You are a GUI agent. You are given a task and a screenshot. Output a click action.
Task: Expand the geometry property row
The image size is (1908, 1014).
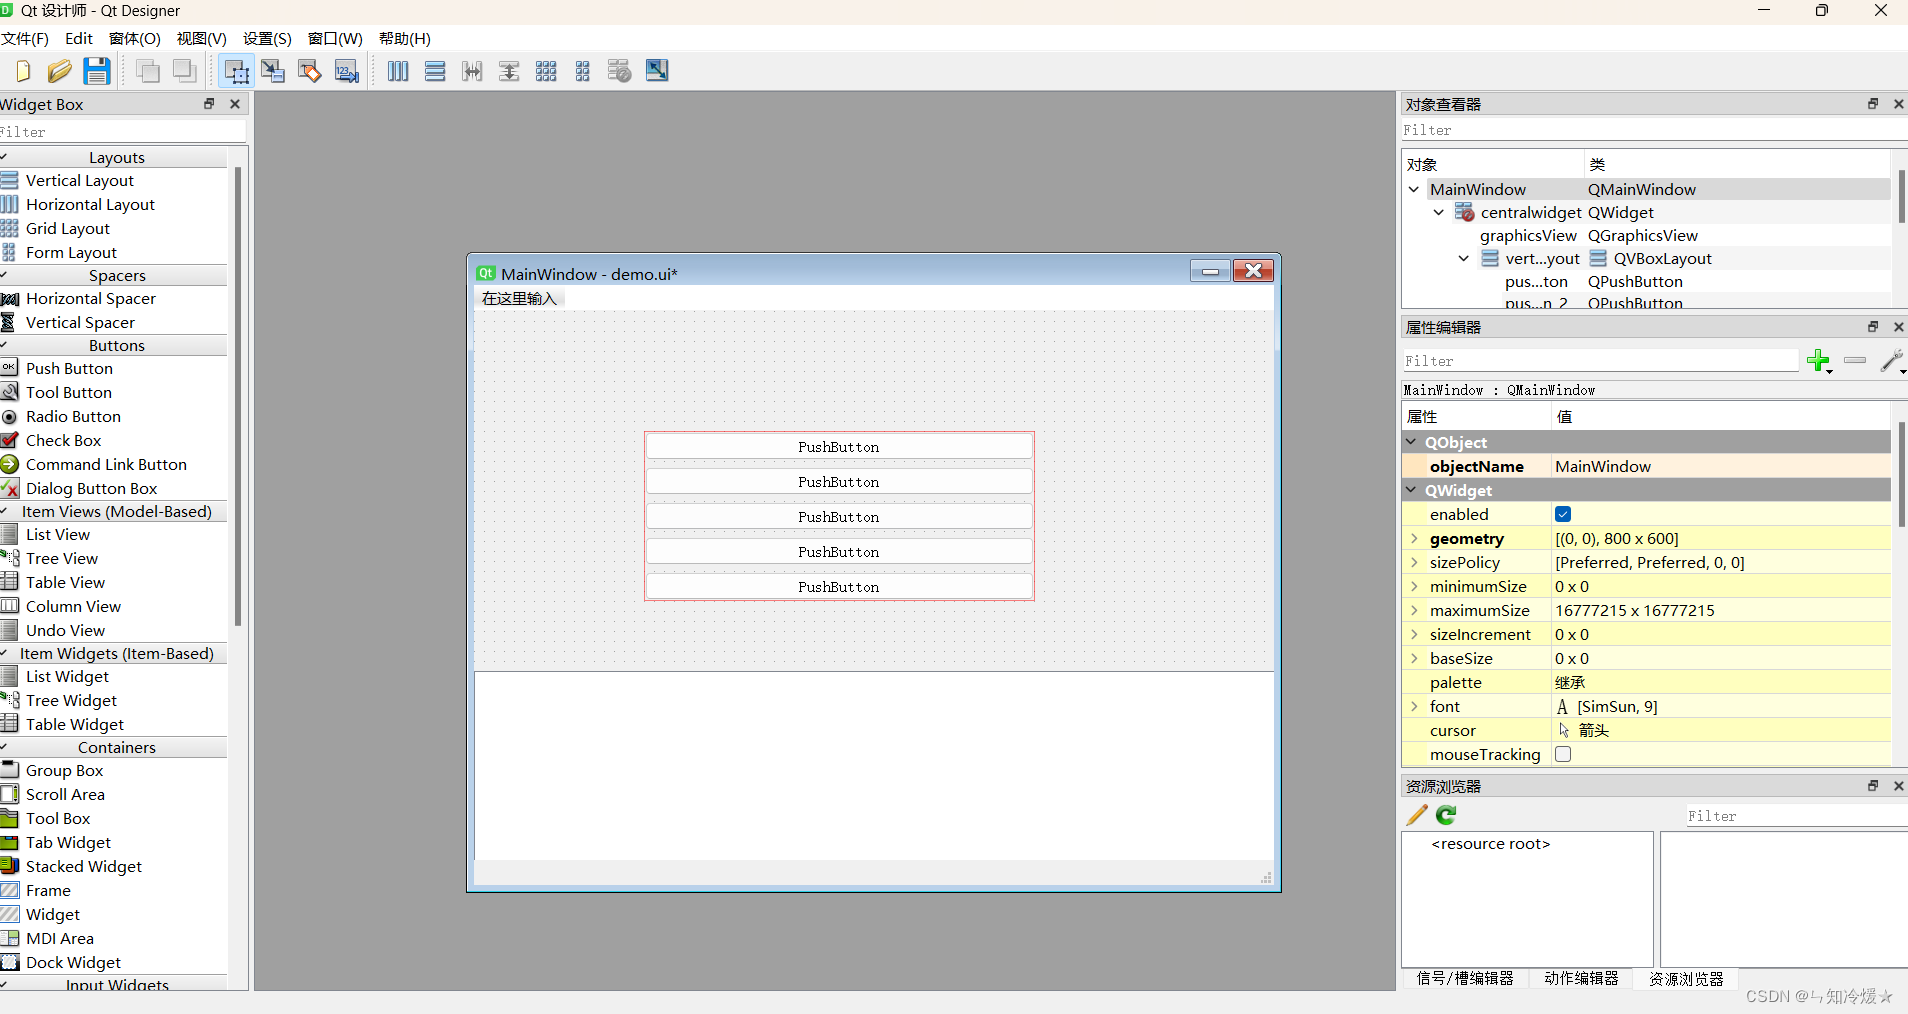pos(1414,538)
